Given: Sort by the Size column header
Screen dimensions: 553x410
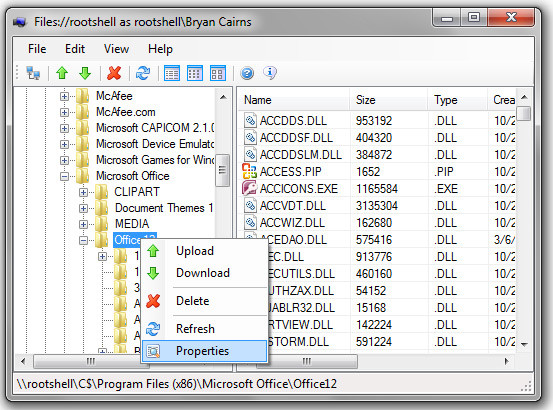Looking at the screenshot, I should (389, 100).
